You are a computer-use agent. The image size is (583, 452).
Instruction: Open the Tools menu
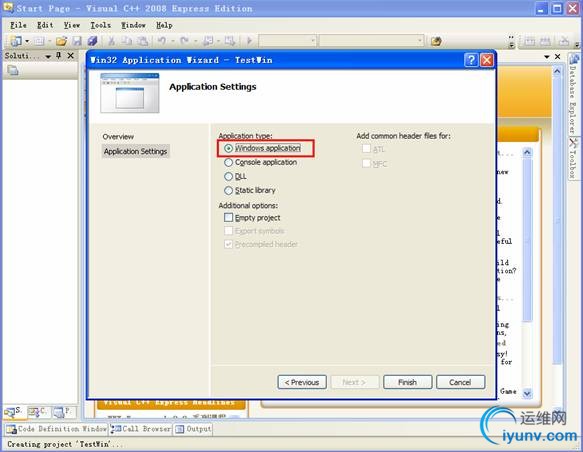click(100, 25)
